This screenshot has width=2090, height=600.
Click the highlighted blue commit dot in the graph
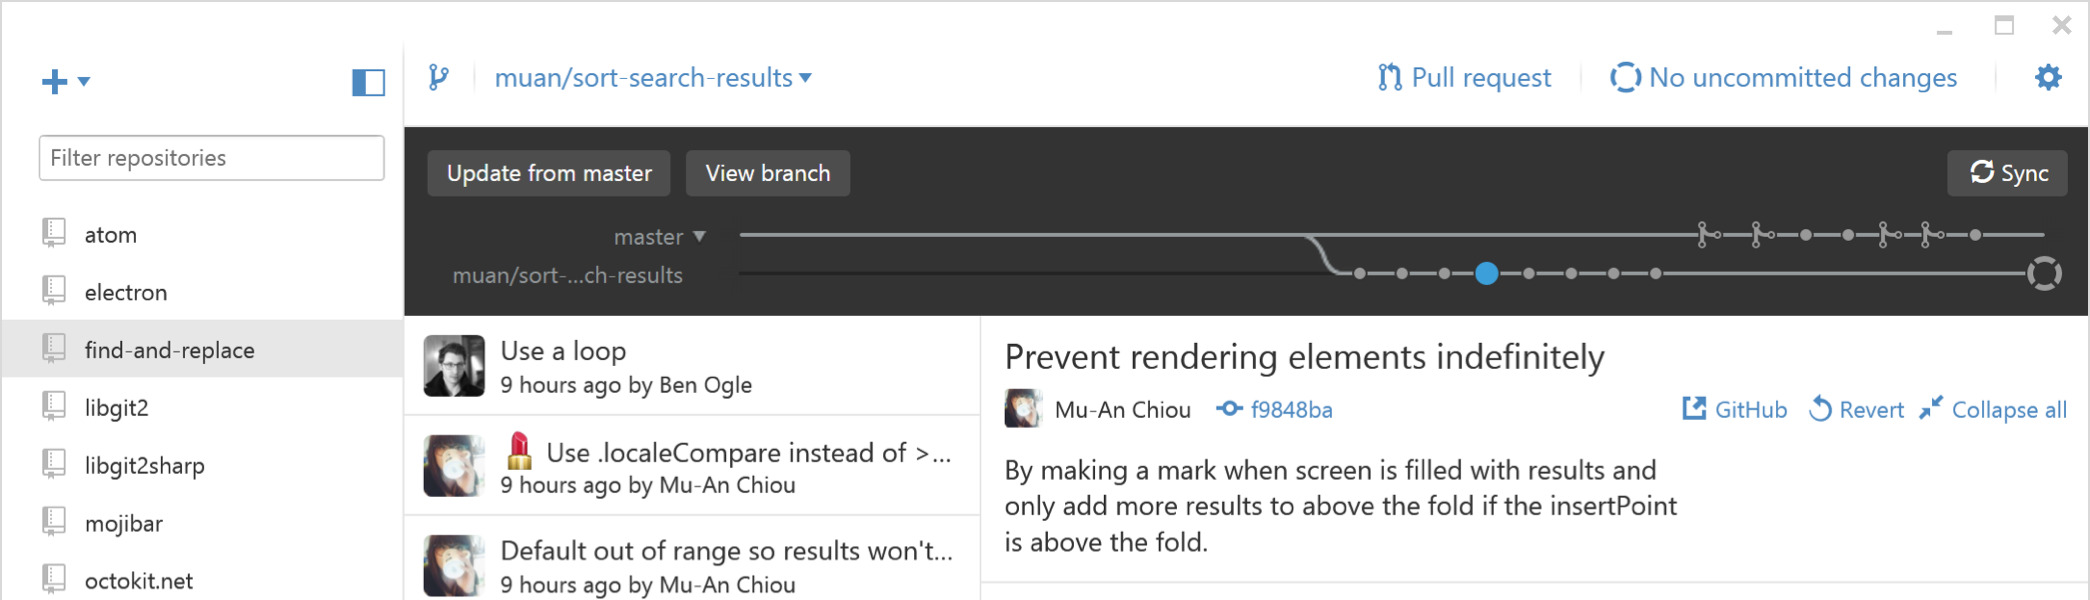pyautogui.click(x=1487, y=273)
